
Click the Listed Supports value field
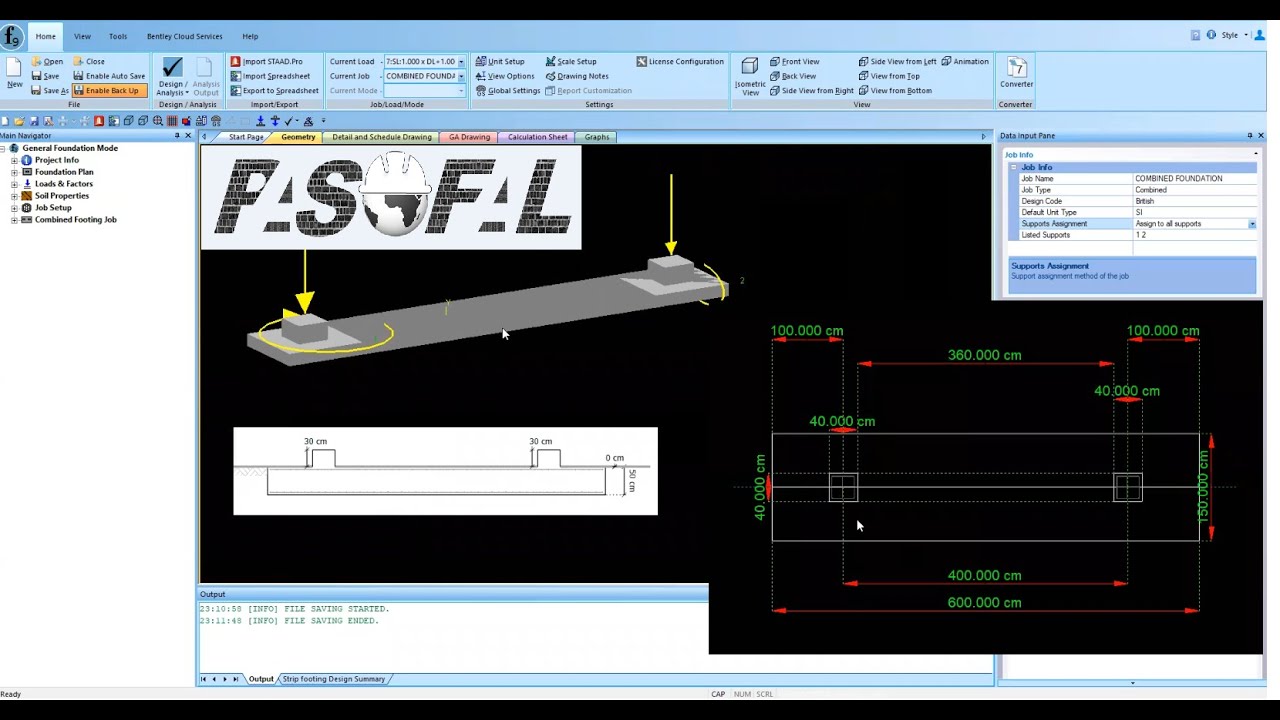click(x=1194, y=235)
